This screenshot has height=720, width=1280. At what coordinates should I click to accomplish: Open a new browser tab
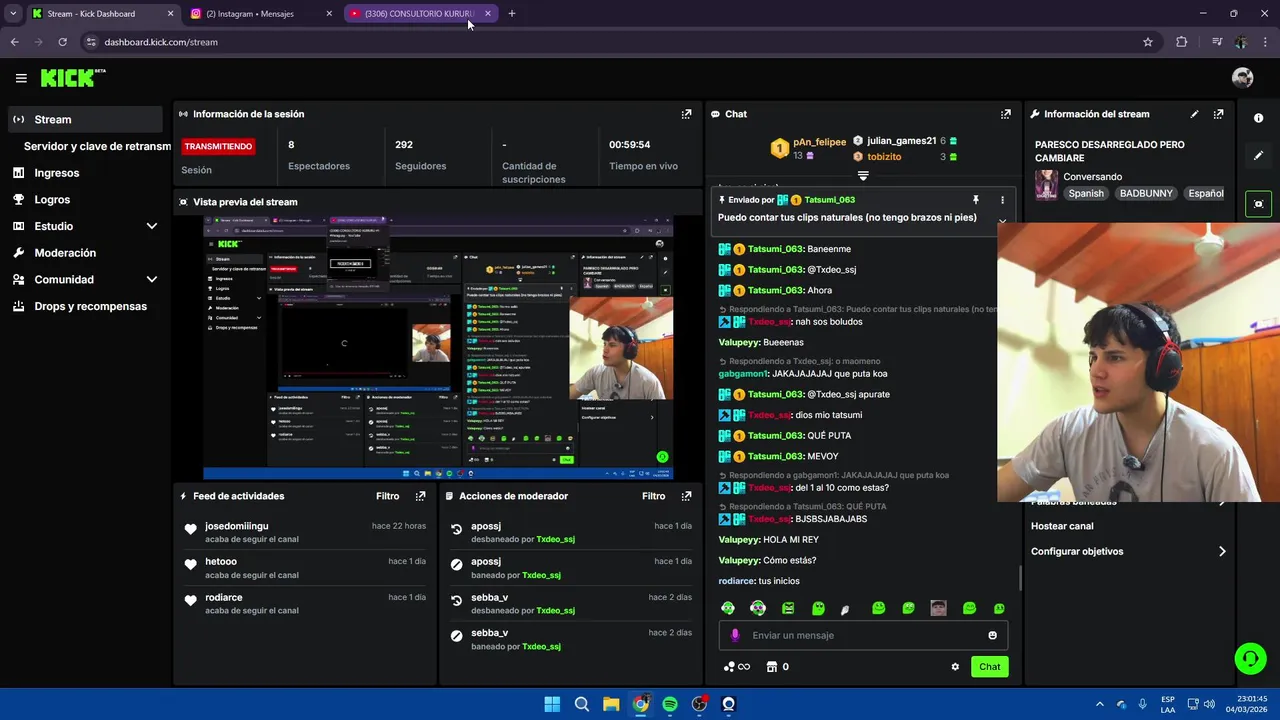click(512, 13)
